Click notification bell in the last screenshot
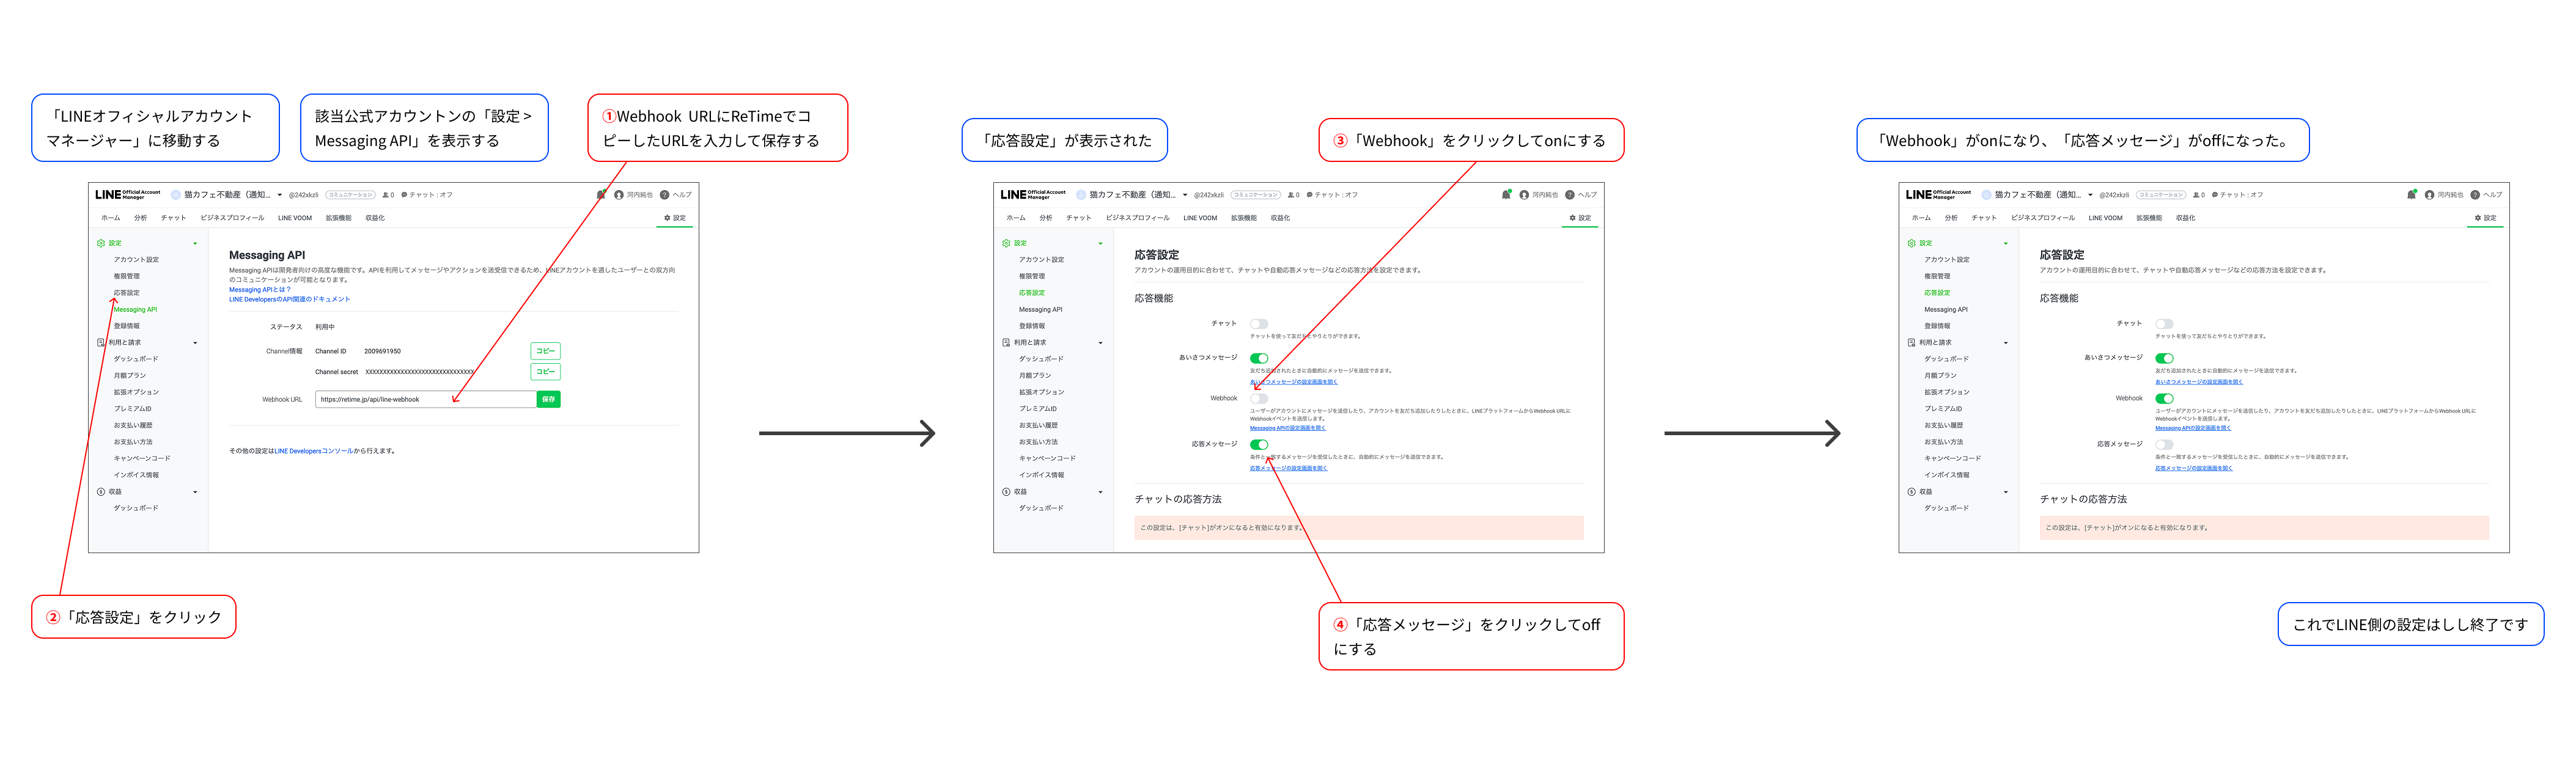Image resolution: width=2576 pixels, height=764 pixels. click(x=2411, y=195)
